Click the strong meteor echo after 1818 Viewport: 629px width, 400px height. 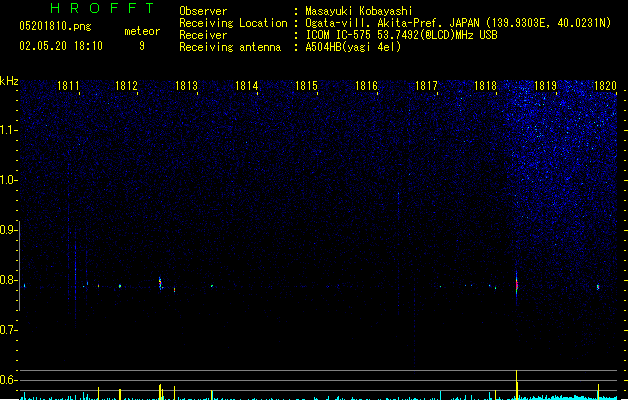pyautogui.click(x=517, y=286)
